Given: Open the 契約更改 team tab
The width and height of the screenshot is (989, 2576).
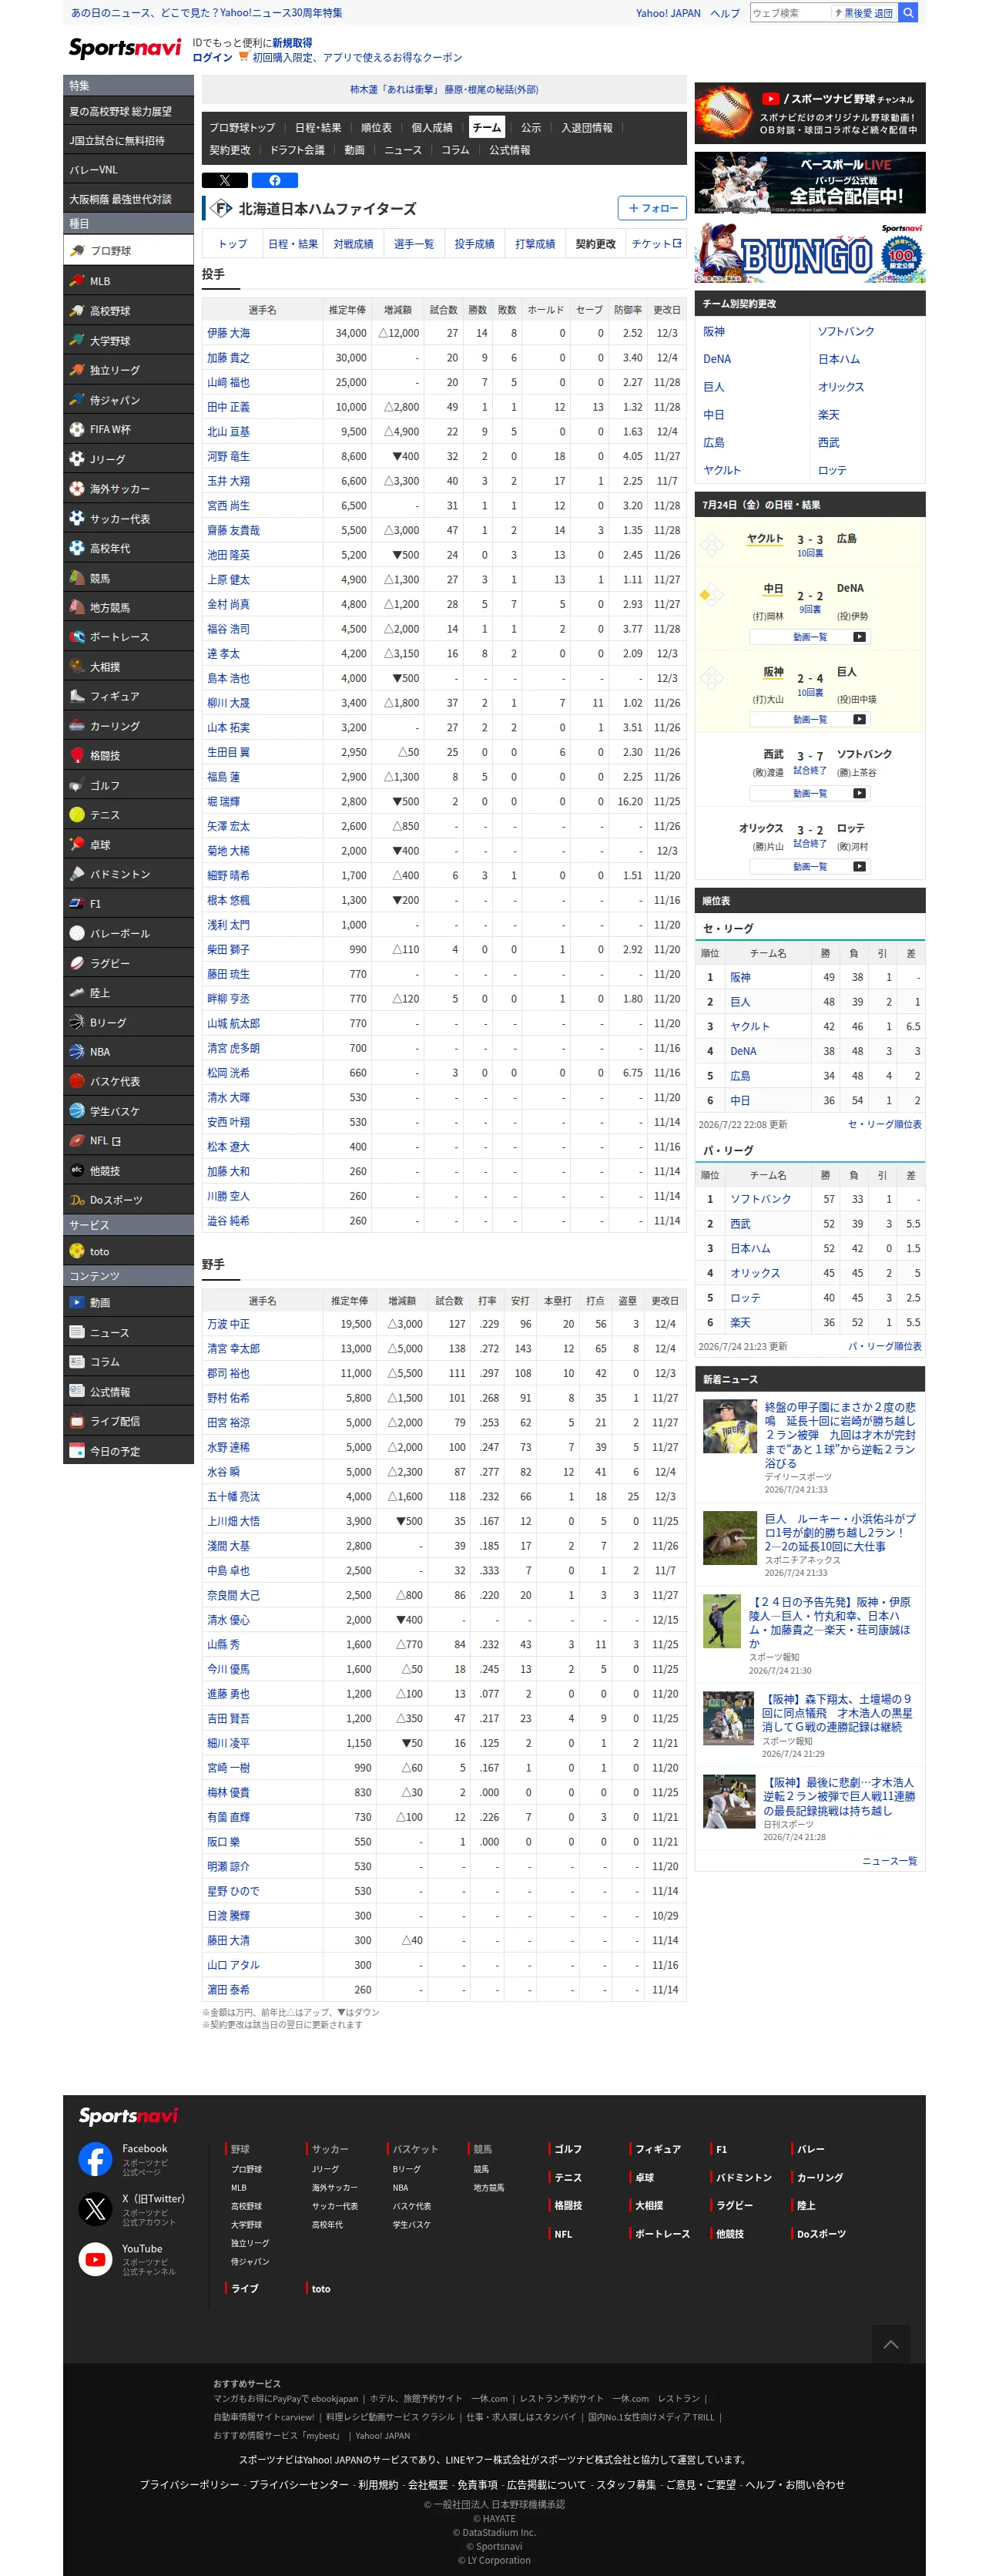Looking at the screenshot, I should [x=595, y=244].
